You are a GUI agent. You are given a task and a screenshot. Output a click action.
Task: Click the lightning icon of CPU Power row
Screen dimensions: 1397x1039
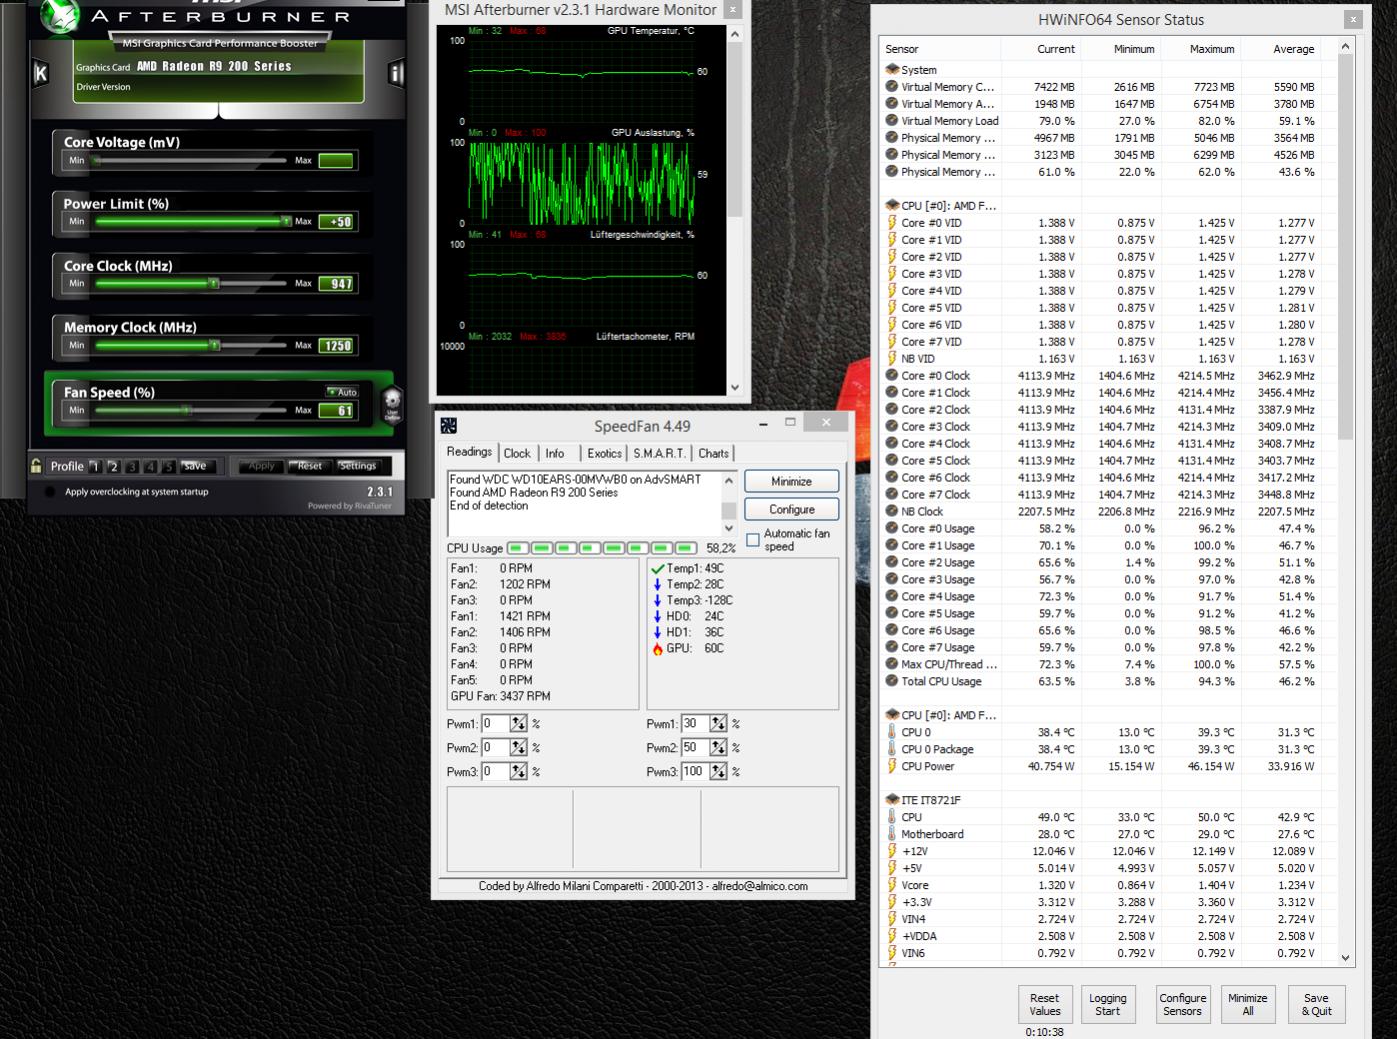892,766
